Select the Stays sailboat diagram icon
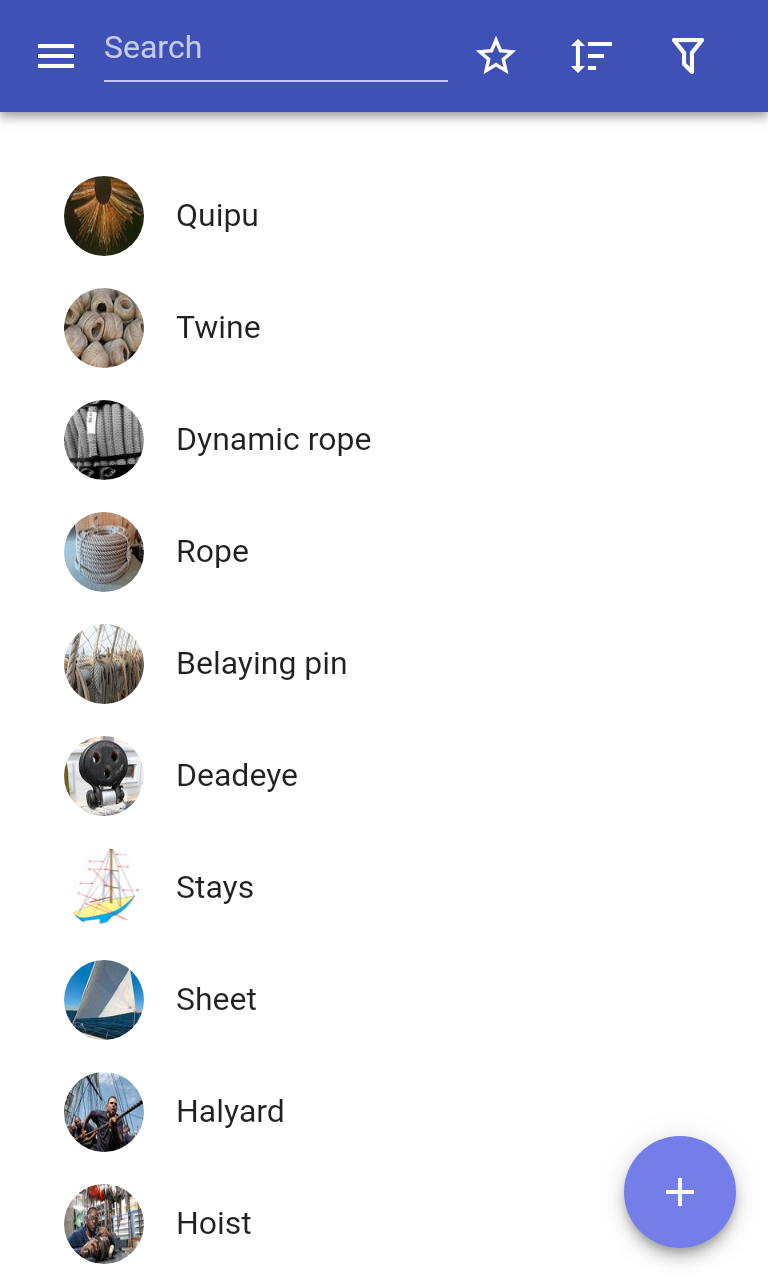This screenshot has height=1280, width=768. 104,888
